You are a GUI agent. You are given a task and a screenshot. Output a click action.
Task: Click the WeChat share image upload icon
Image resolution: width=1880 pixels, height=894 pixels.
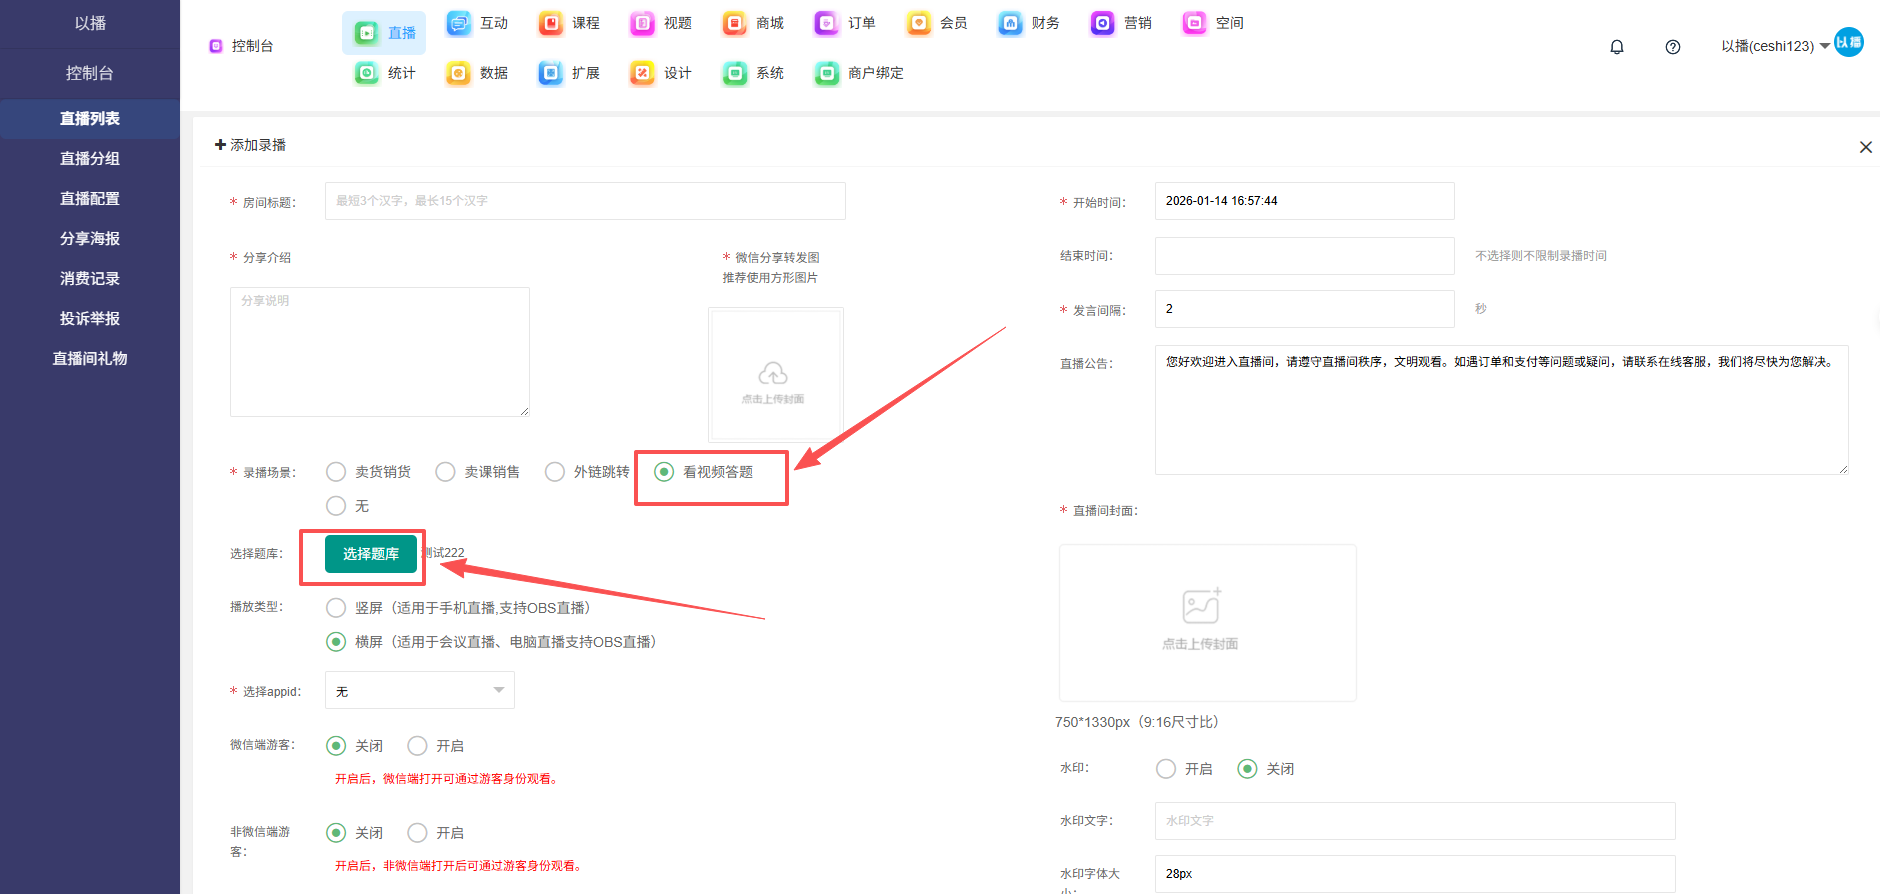[773, 375]
